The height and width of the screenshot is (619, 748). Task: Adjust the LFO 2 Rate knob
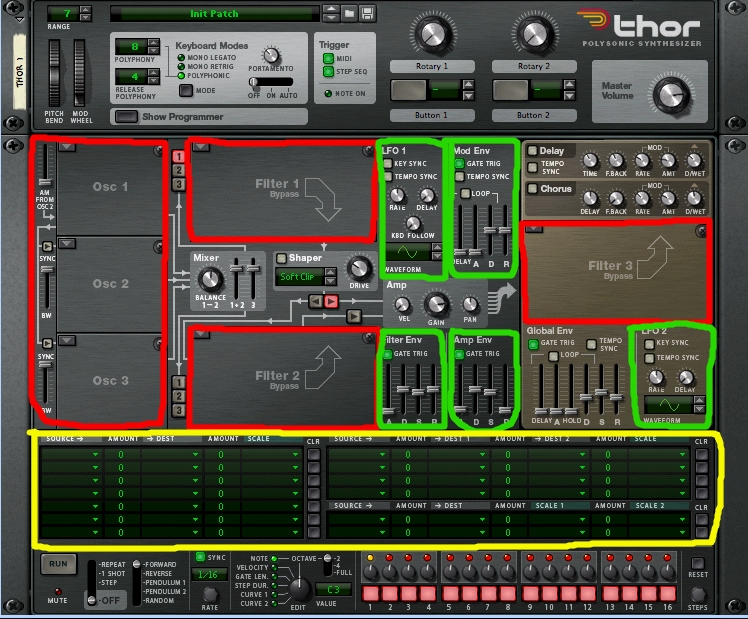656,377
